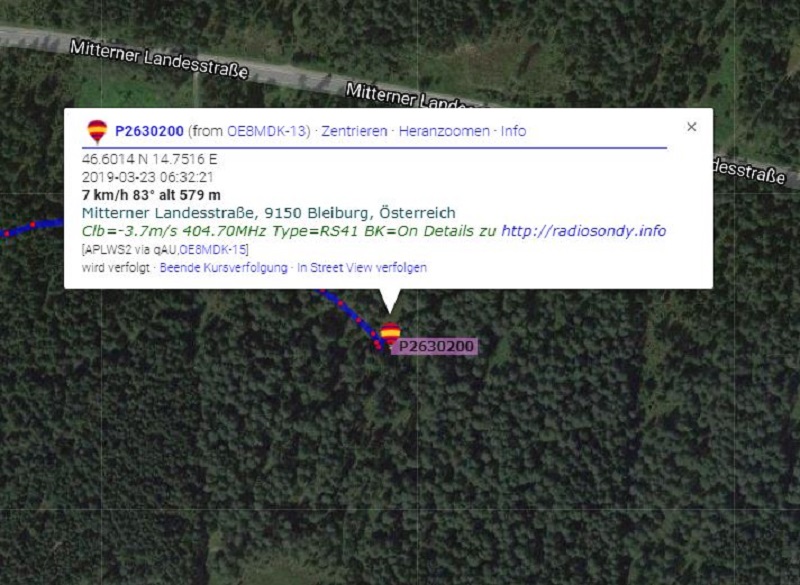Image resolution: width=800 pixels, height=585 pixels.
Task: Click the address Mitterner Landesstraße, 9150 Bleiburg
Action: coord(268,213)
